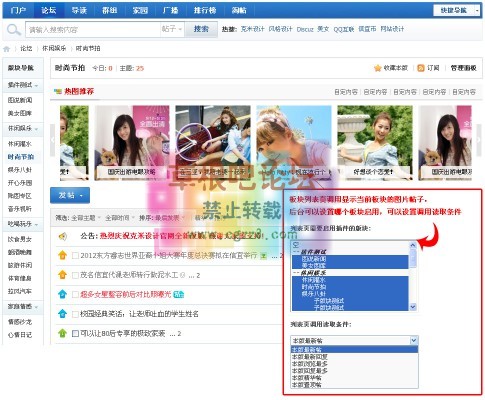Click the announcement speaker icon
The height and width of the screenshot is (400, 485).
[x=62, y=236]
